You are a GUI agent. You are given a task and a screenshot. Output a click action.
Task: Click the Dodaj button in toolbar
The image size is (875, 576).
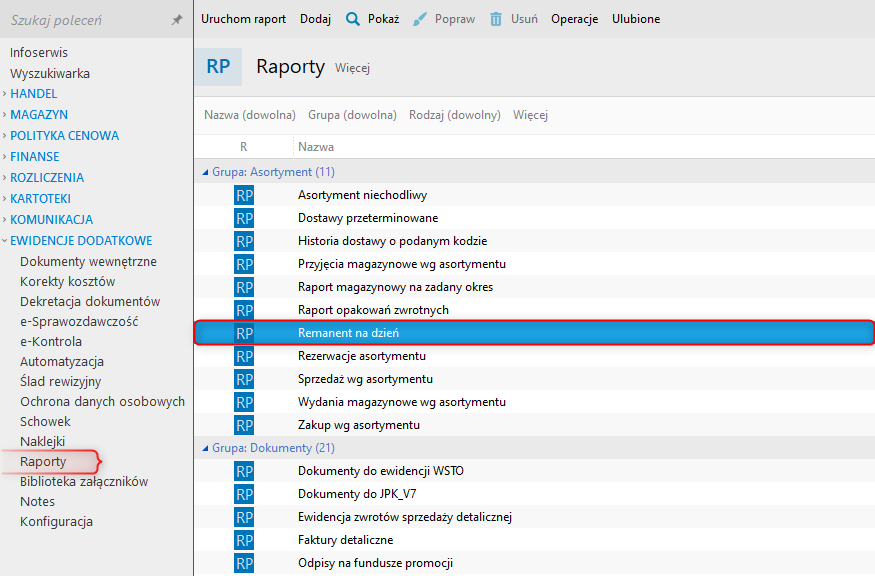coord(315,19)
